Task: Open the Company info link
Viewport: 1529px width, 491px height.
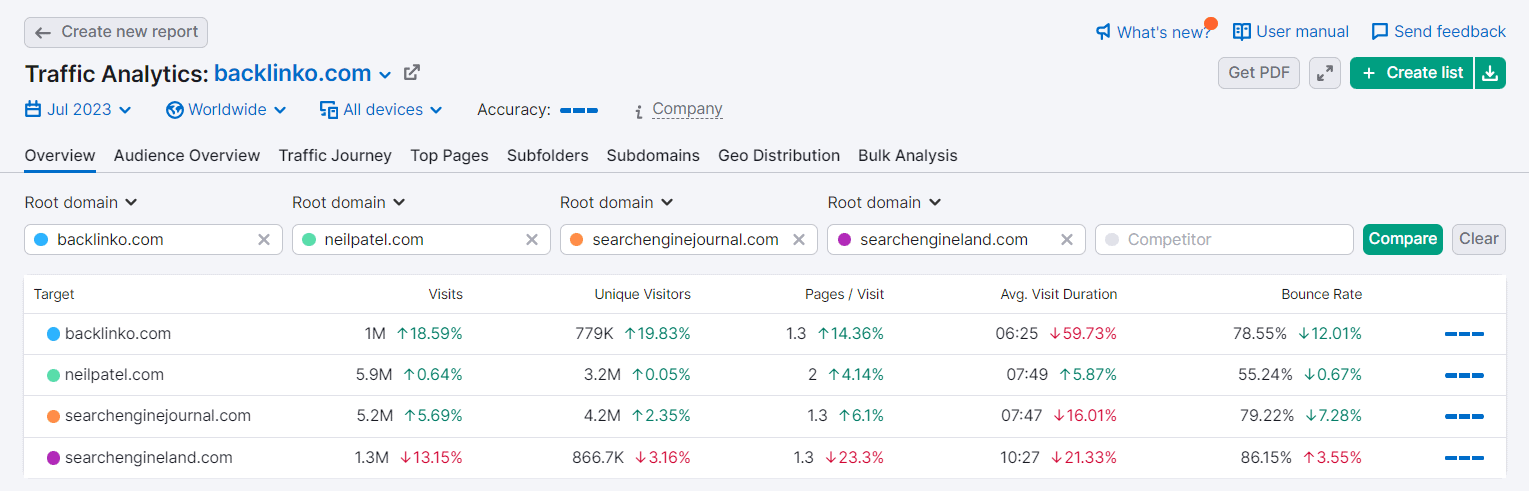Action: 687,110
